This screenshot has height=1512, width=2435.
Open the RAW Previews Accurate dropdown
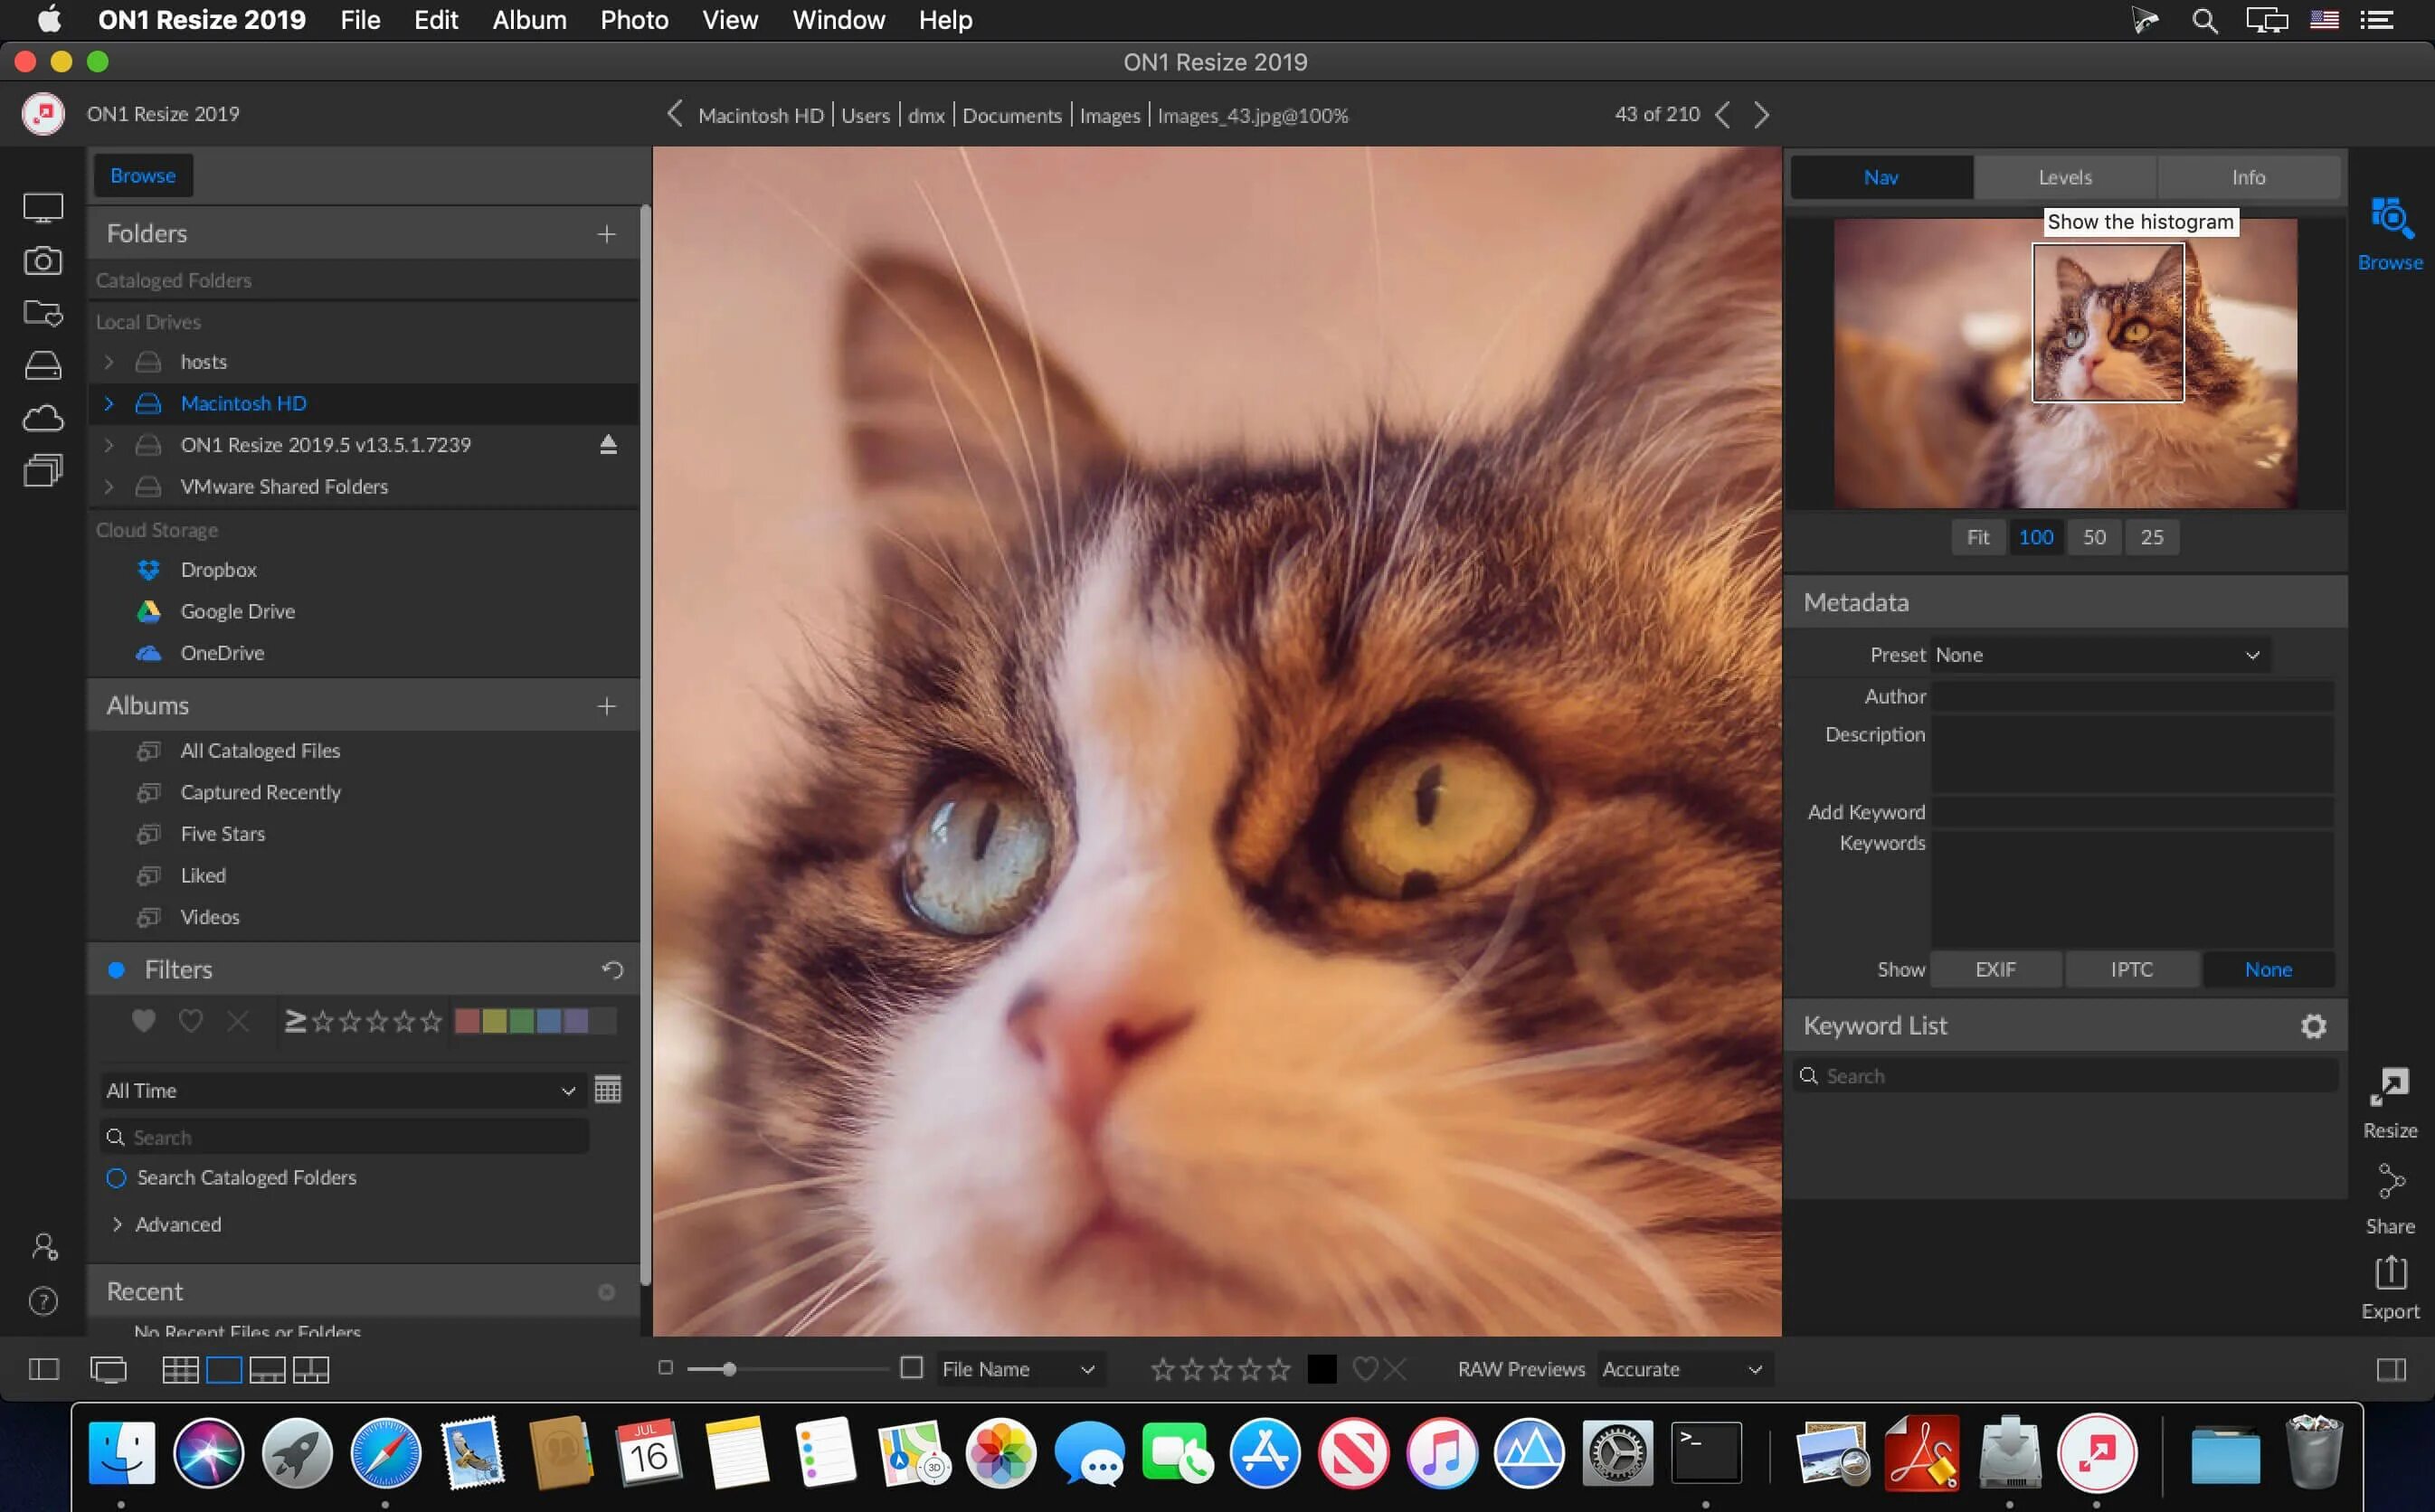coord(1681,1369)
